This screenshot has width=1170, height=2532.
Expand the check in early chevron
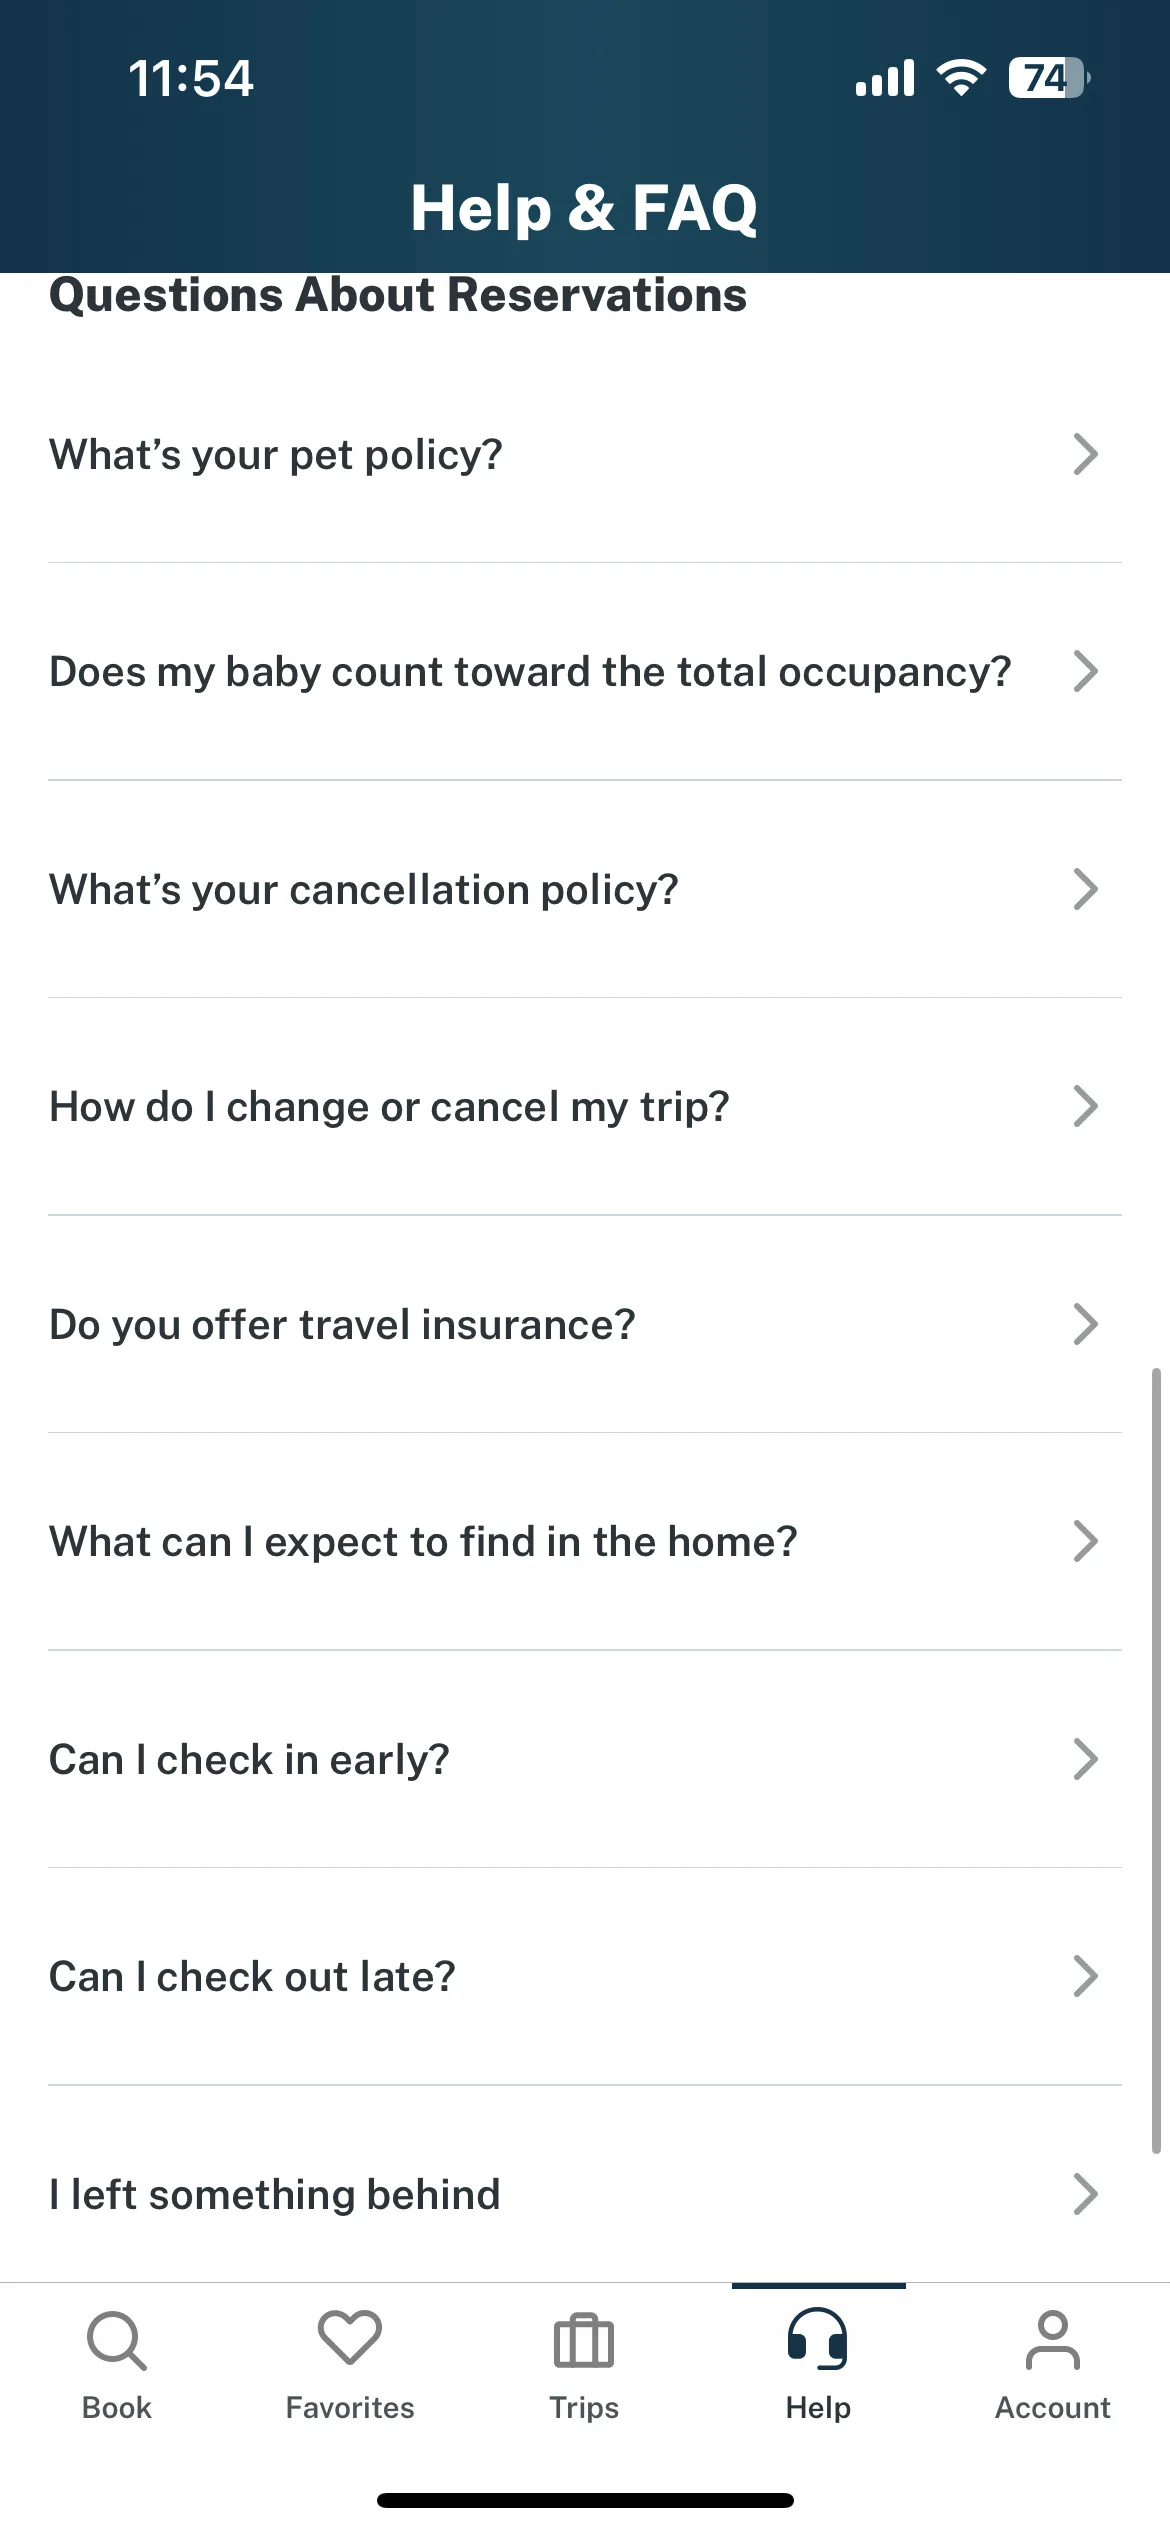pos(1086,1759)
